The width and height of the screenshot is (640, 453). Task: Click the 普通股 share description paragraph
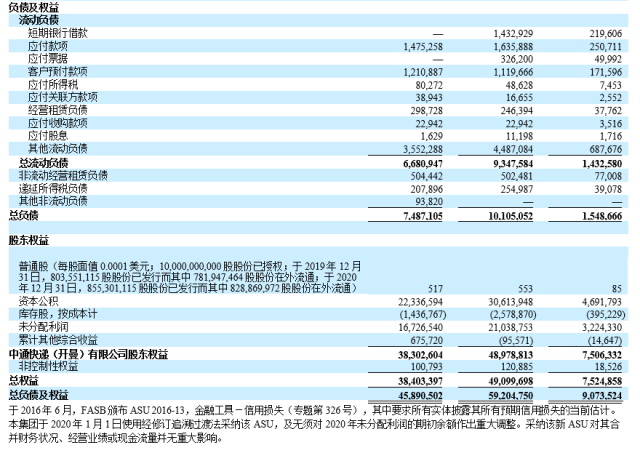(190, 278)
